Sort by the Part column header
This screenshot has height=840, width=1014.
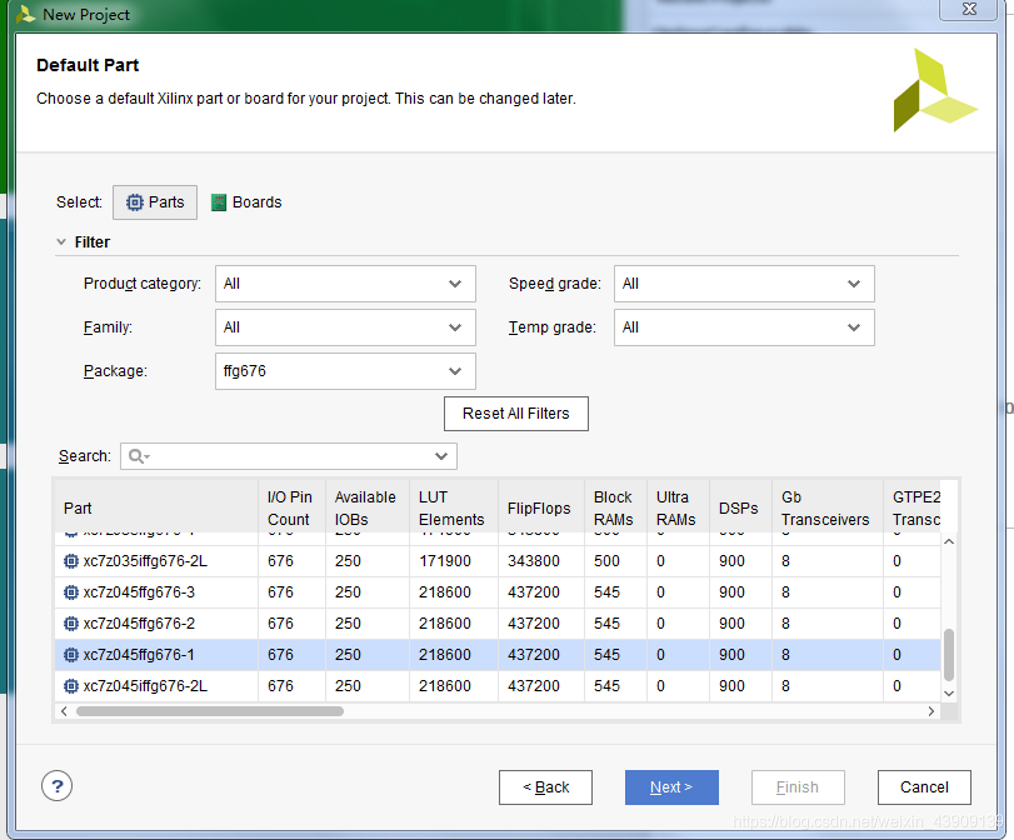tap(156, 508)
